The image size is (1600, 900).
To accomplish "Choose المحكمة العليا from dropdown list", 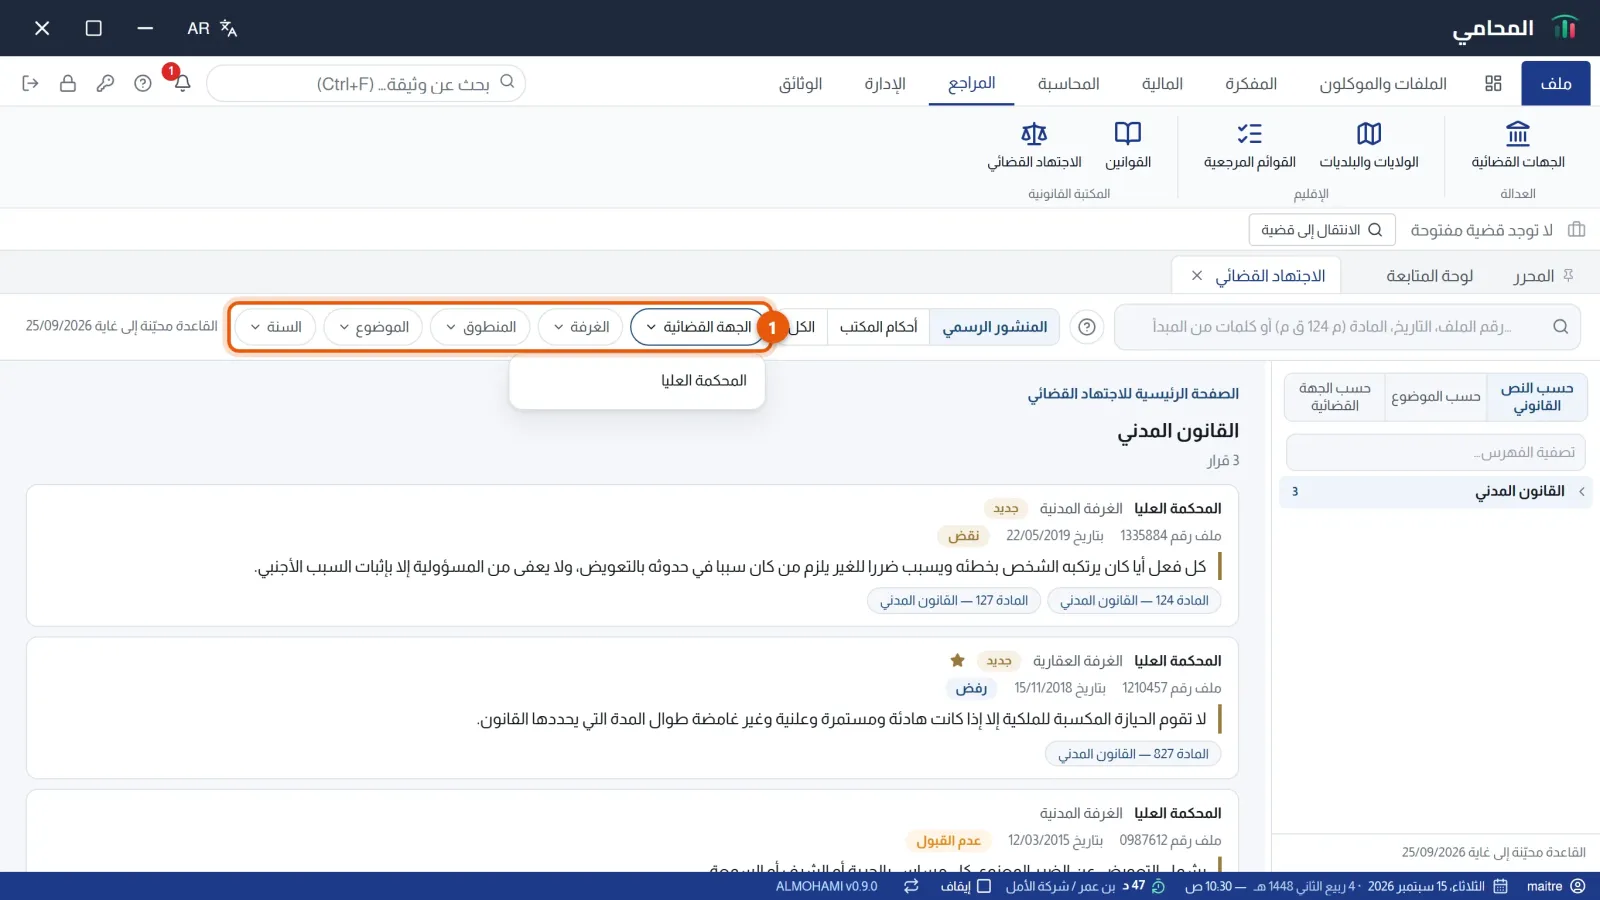I will tap(637, 381).
